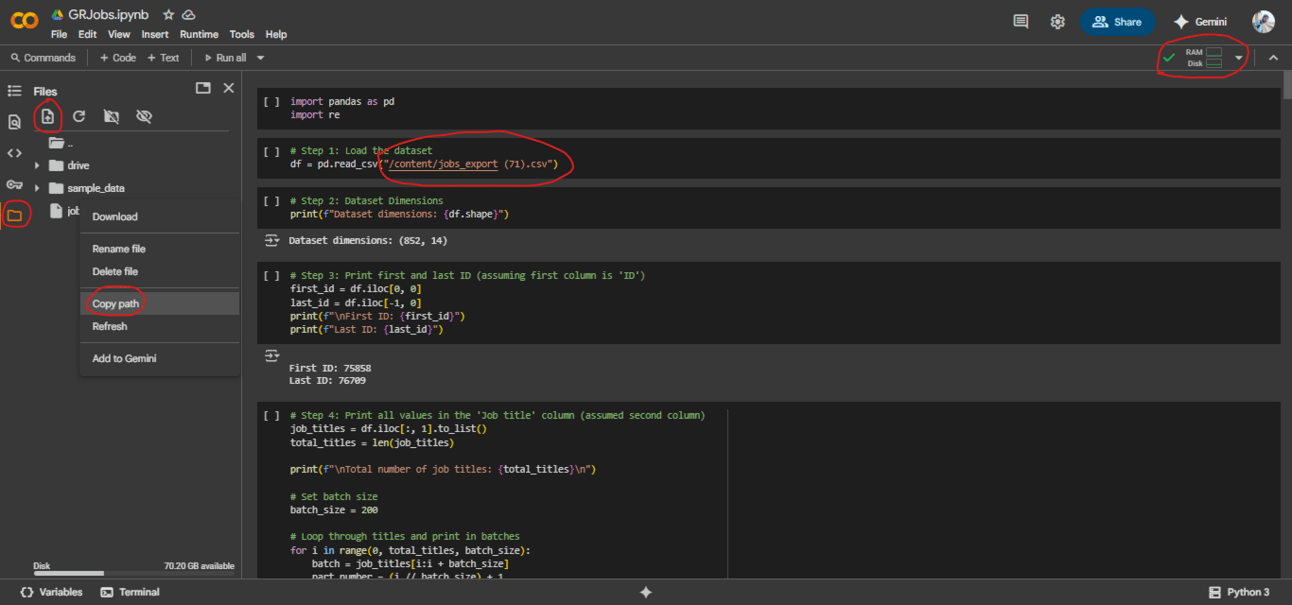
Task: Run the import pandas code cell
Action: (271, 102)
